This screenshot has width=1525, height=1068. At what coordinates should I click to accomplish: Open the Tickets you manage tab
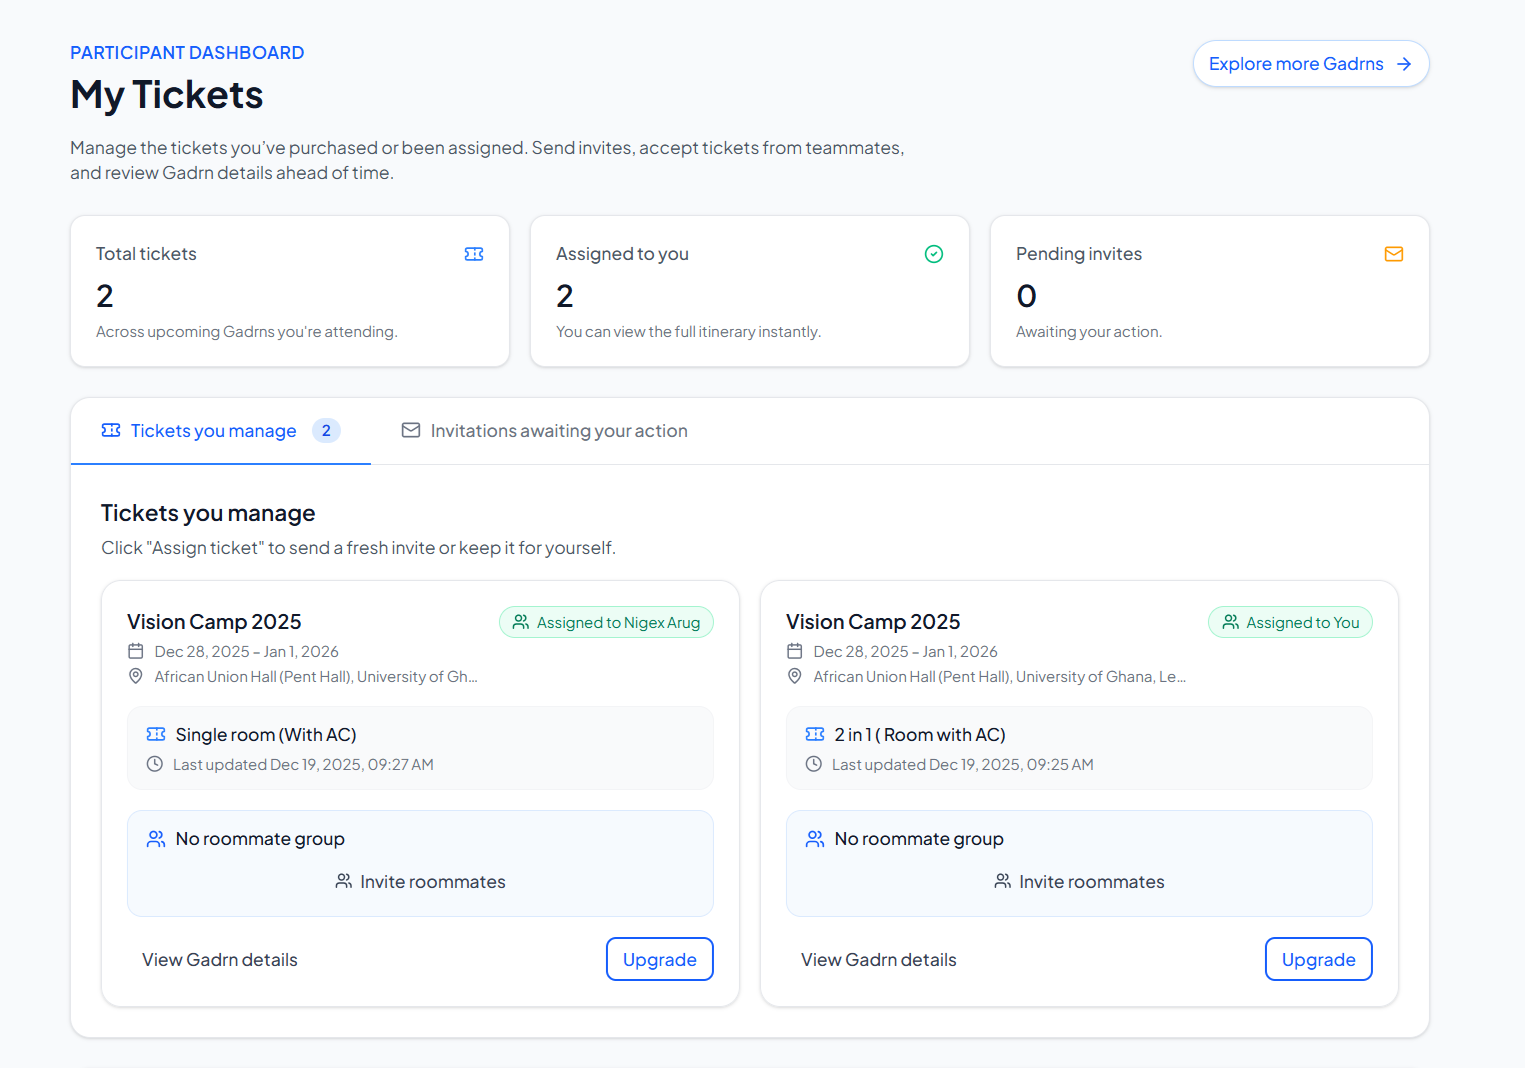214,431
